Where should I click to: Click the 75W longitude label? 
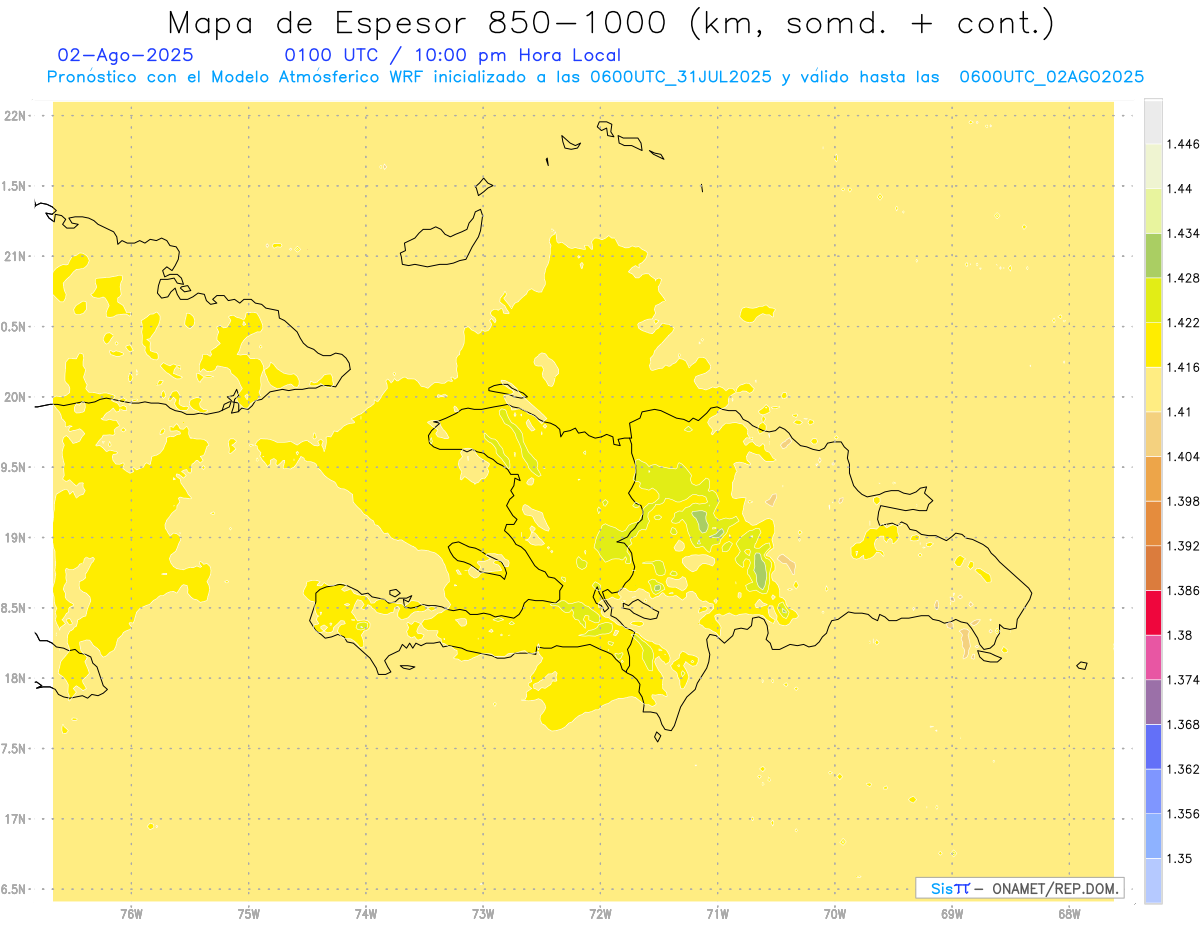(x=248, y=913)
